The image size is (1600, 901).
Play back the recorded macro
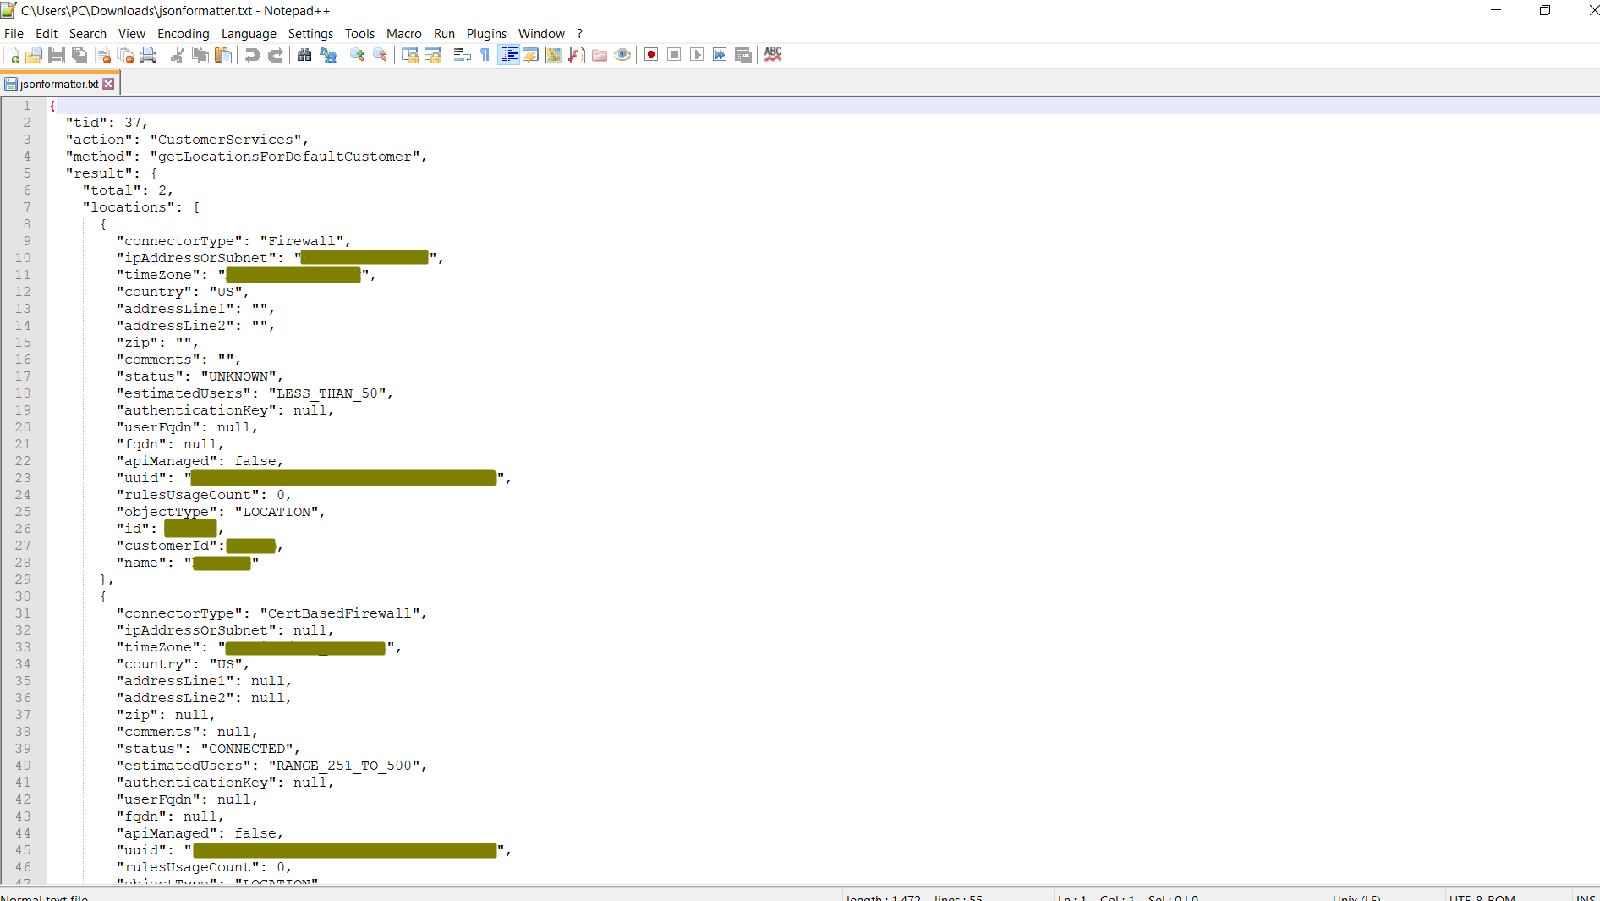coord(697,55)
